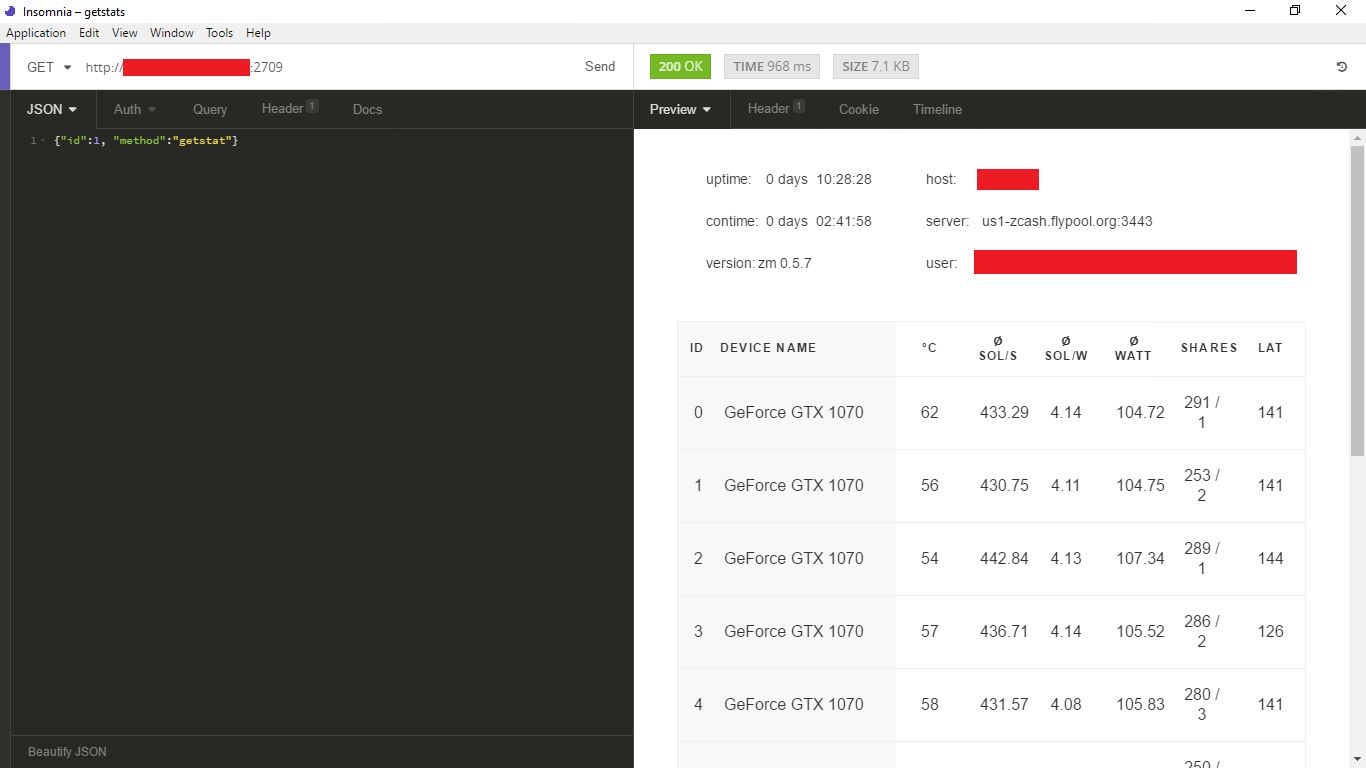Click GeForce GTX 1070 in row 0
This screenshot has height=768, width=1366.
pyautogui.click(x=794, y=412)
